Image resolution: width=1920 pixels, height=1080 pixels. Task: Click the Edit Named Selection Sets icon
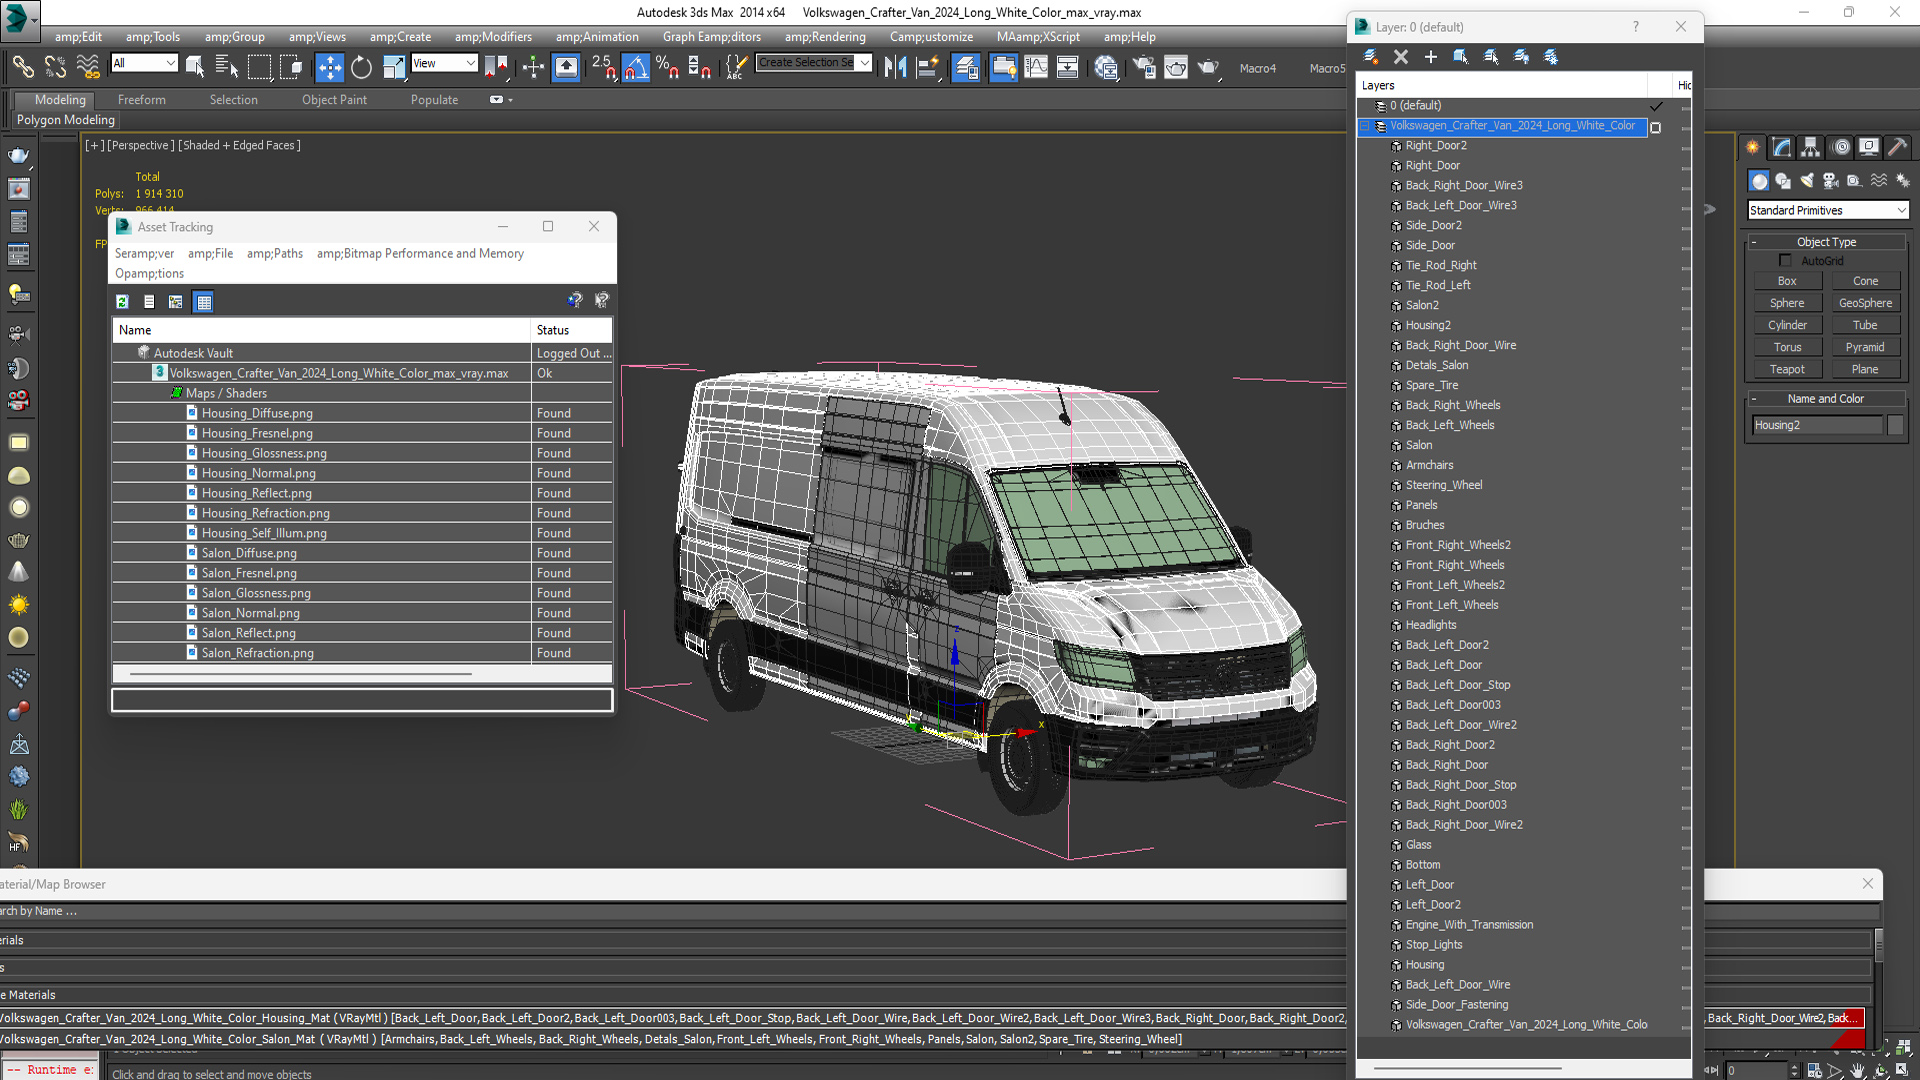click(736, 66)
